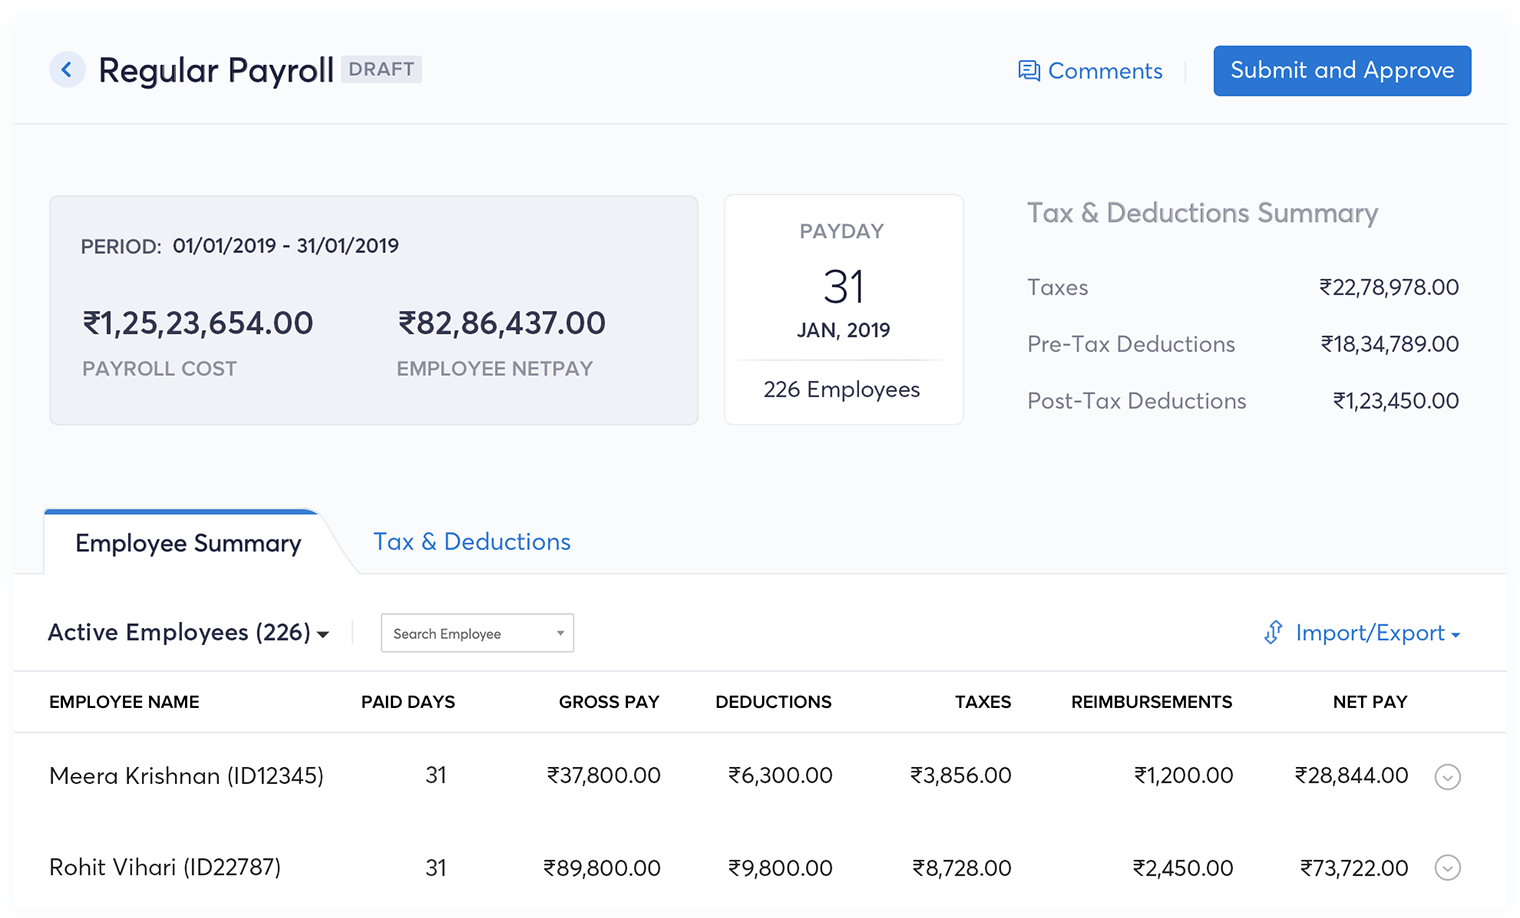Open the Search Employee dropdown arrow
The image size is (1520, 918).
click(559, 633)
